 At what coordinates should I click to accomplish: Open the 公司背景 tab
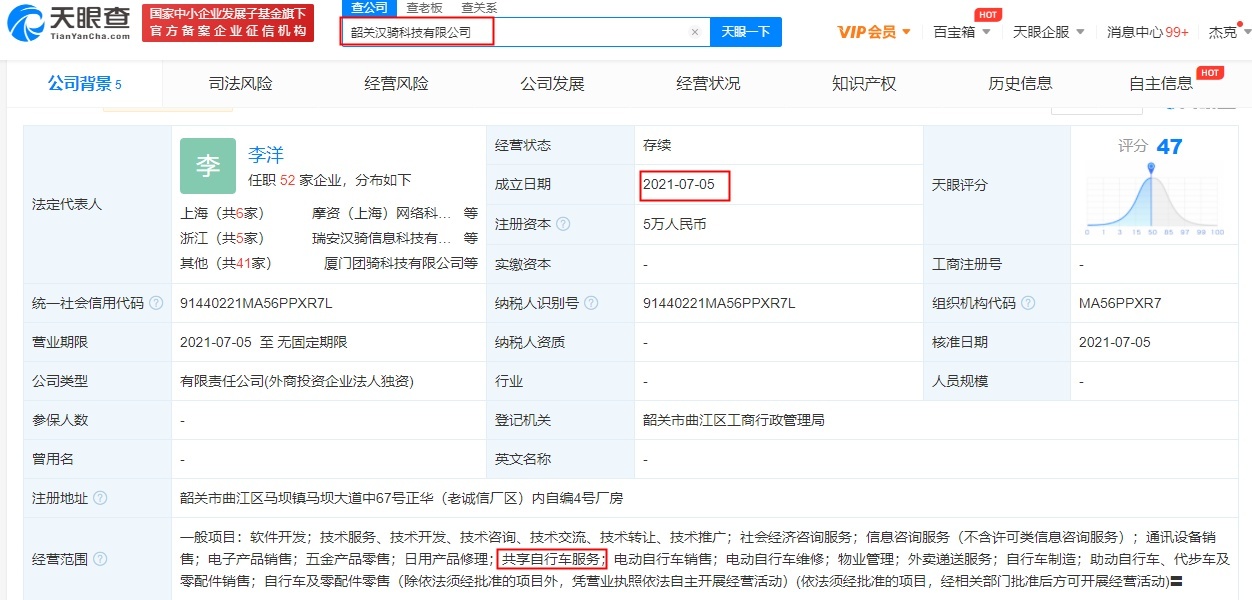85,84
